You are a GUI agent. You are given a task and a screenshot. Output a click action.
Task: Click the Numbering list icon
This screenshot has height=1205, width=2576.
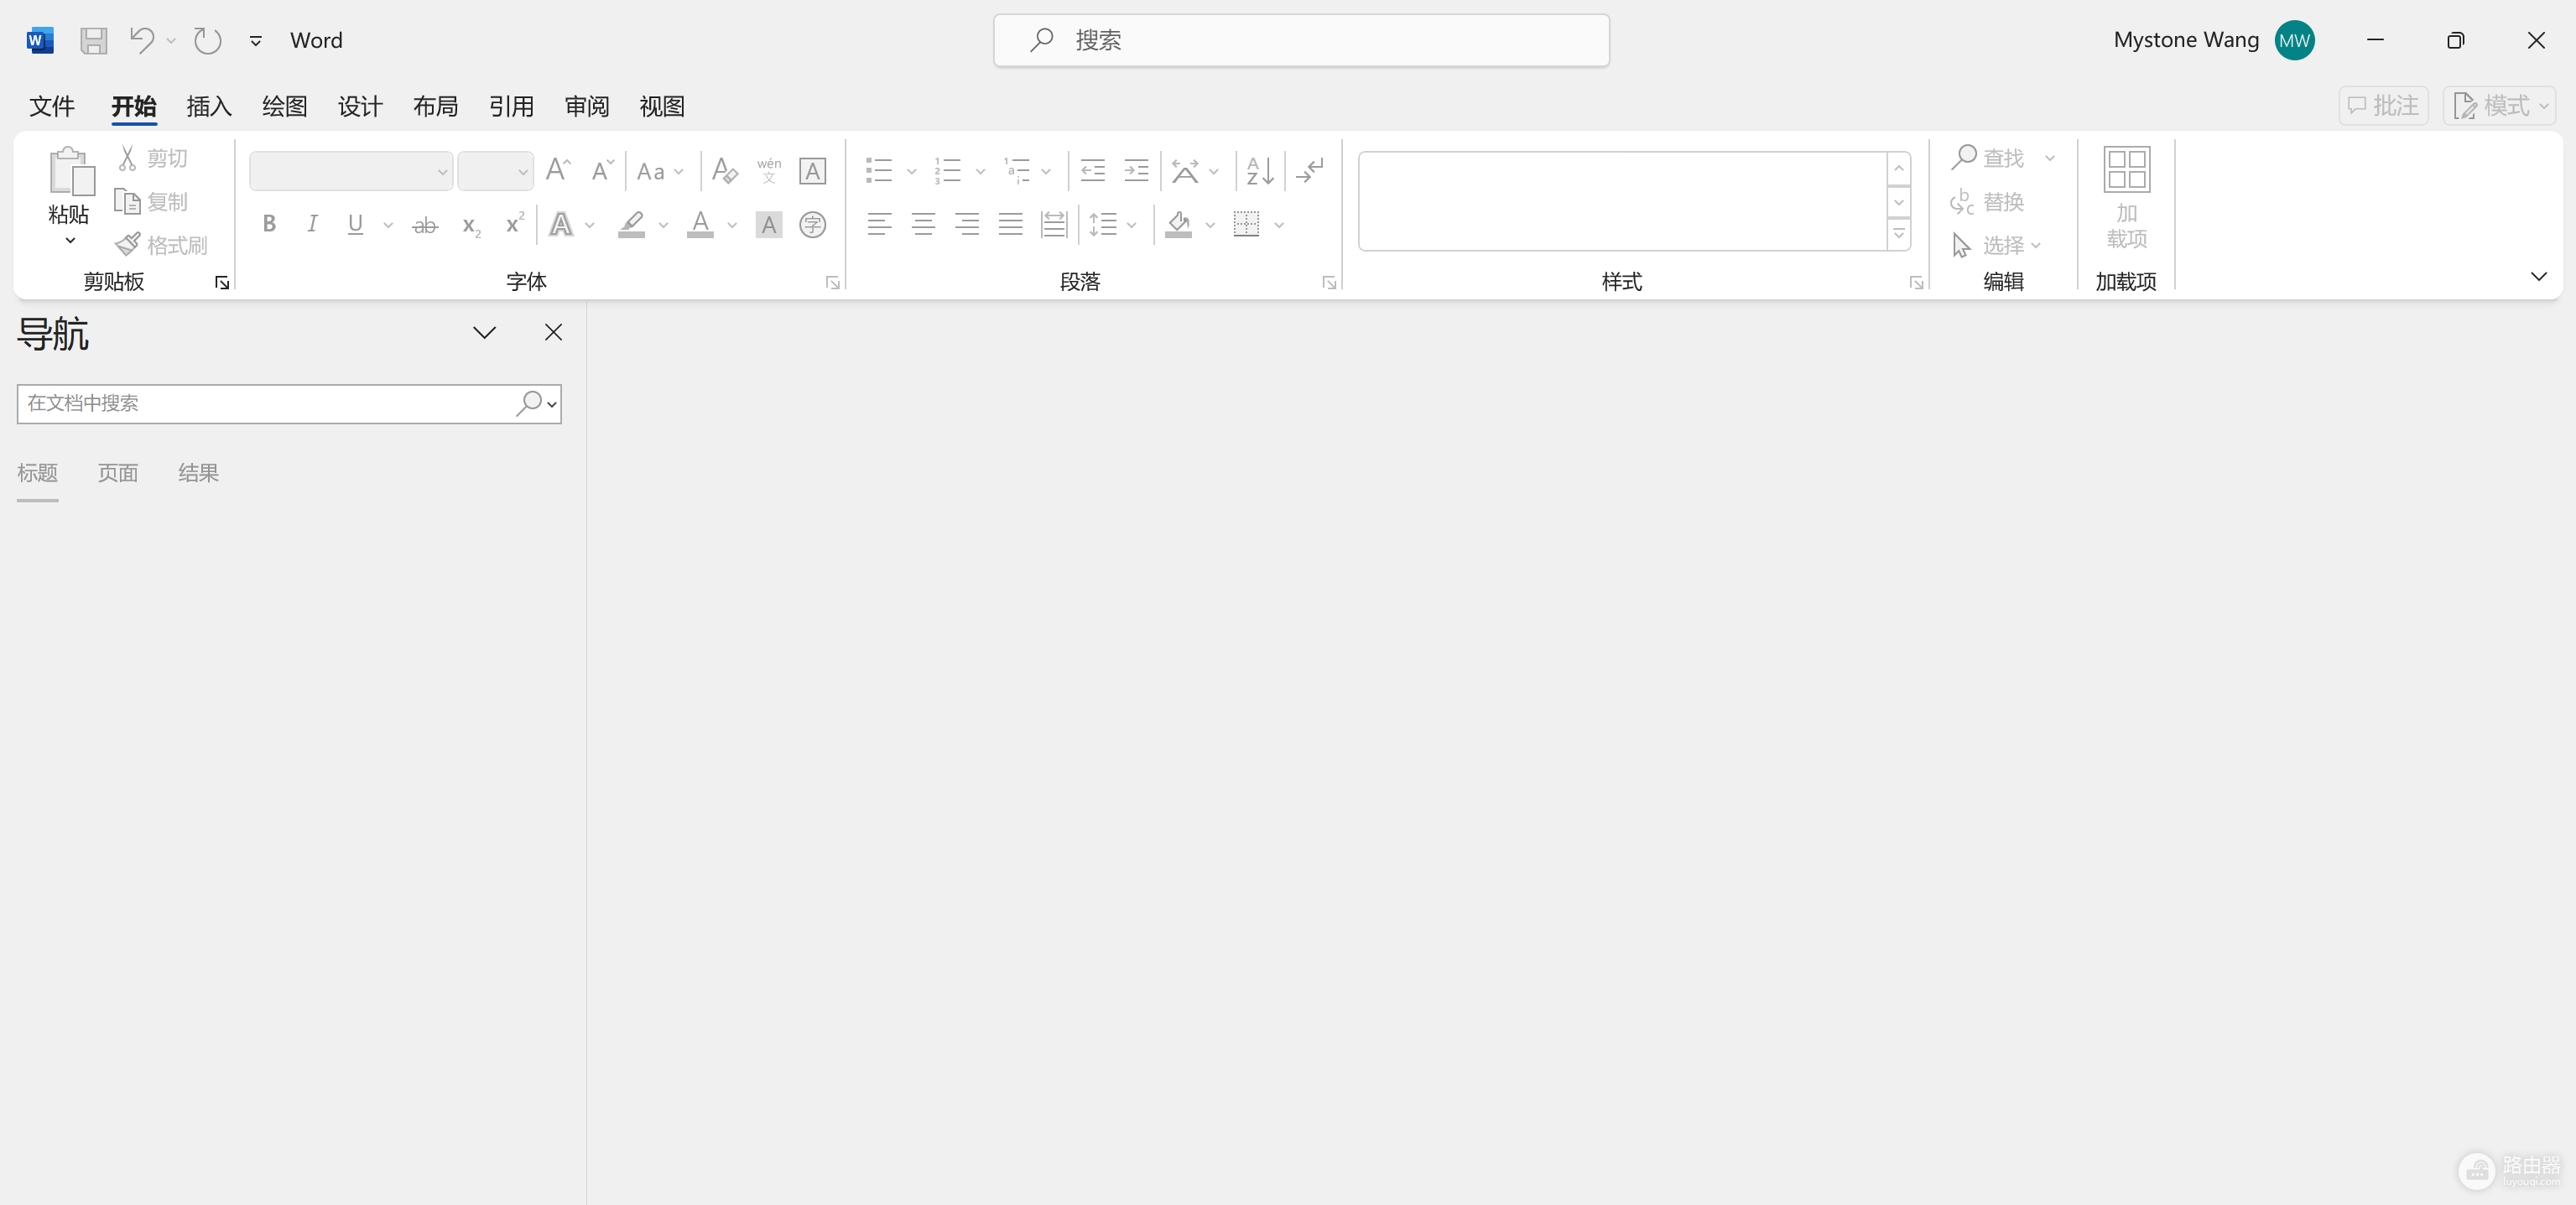[948, 171]
